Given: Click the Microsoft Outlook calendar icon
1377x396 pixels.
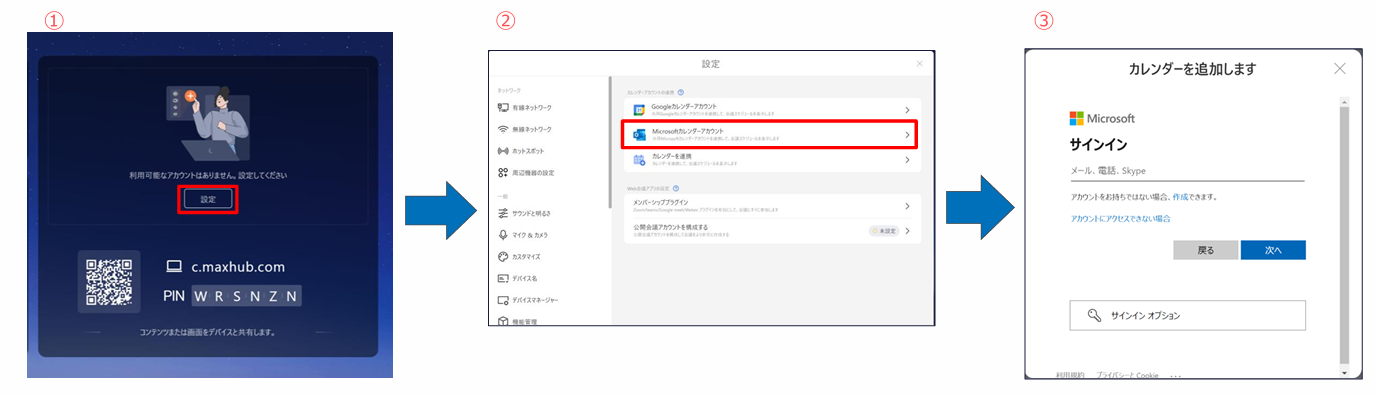Looking at the screenshot, I should tap(639, 134).
